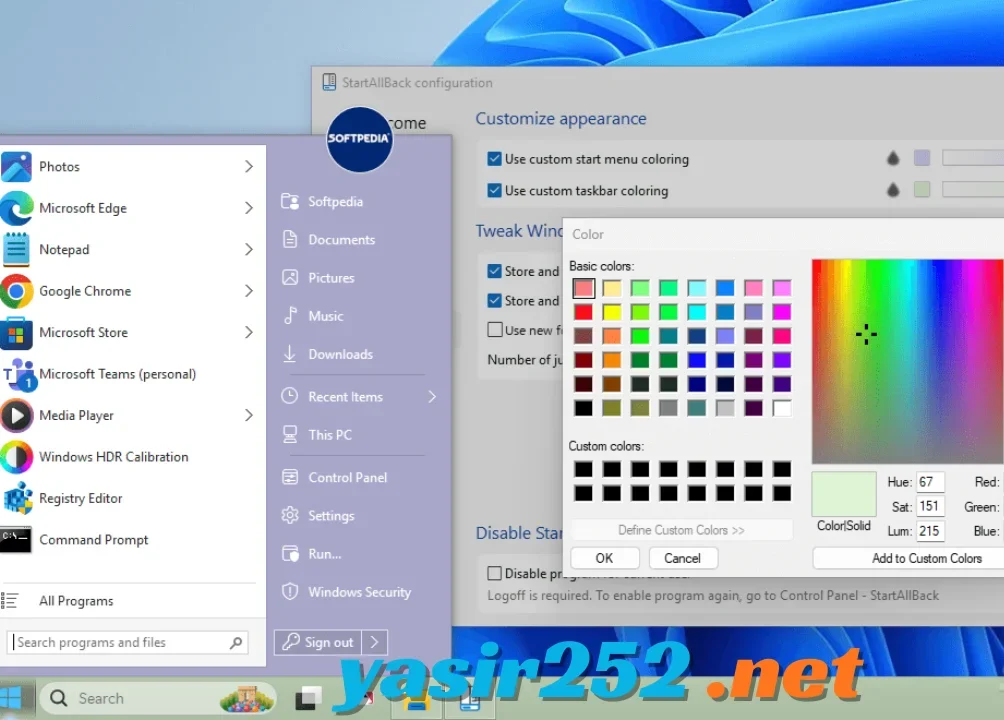Expand Photos submenu arrow

(x=249, y=167)
